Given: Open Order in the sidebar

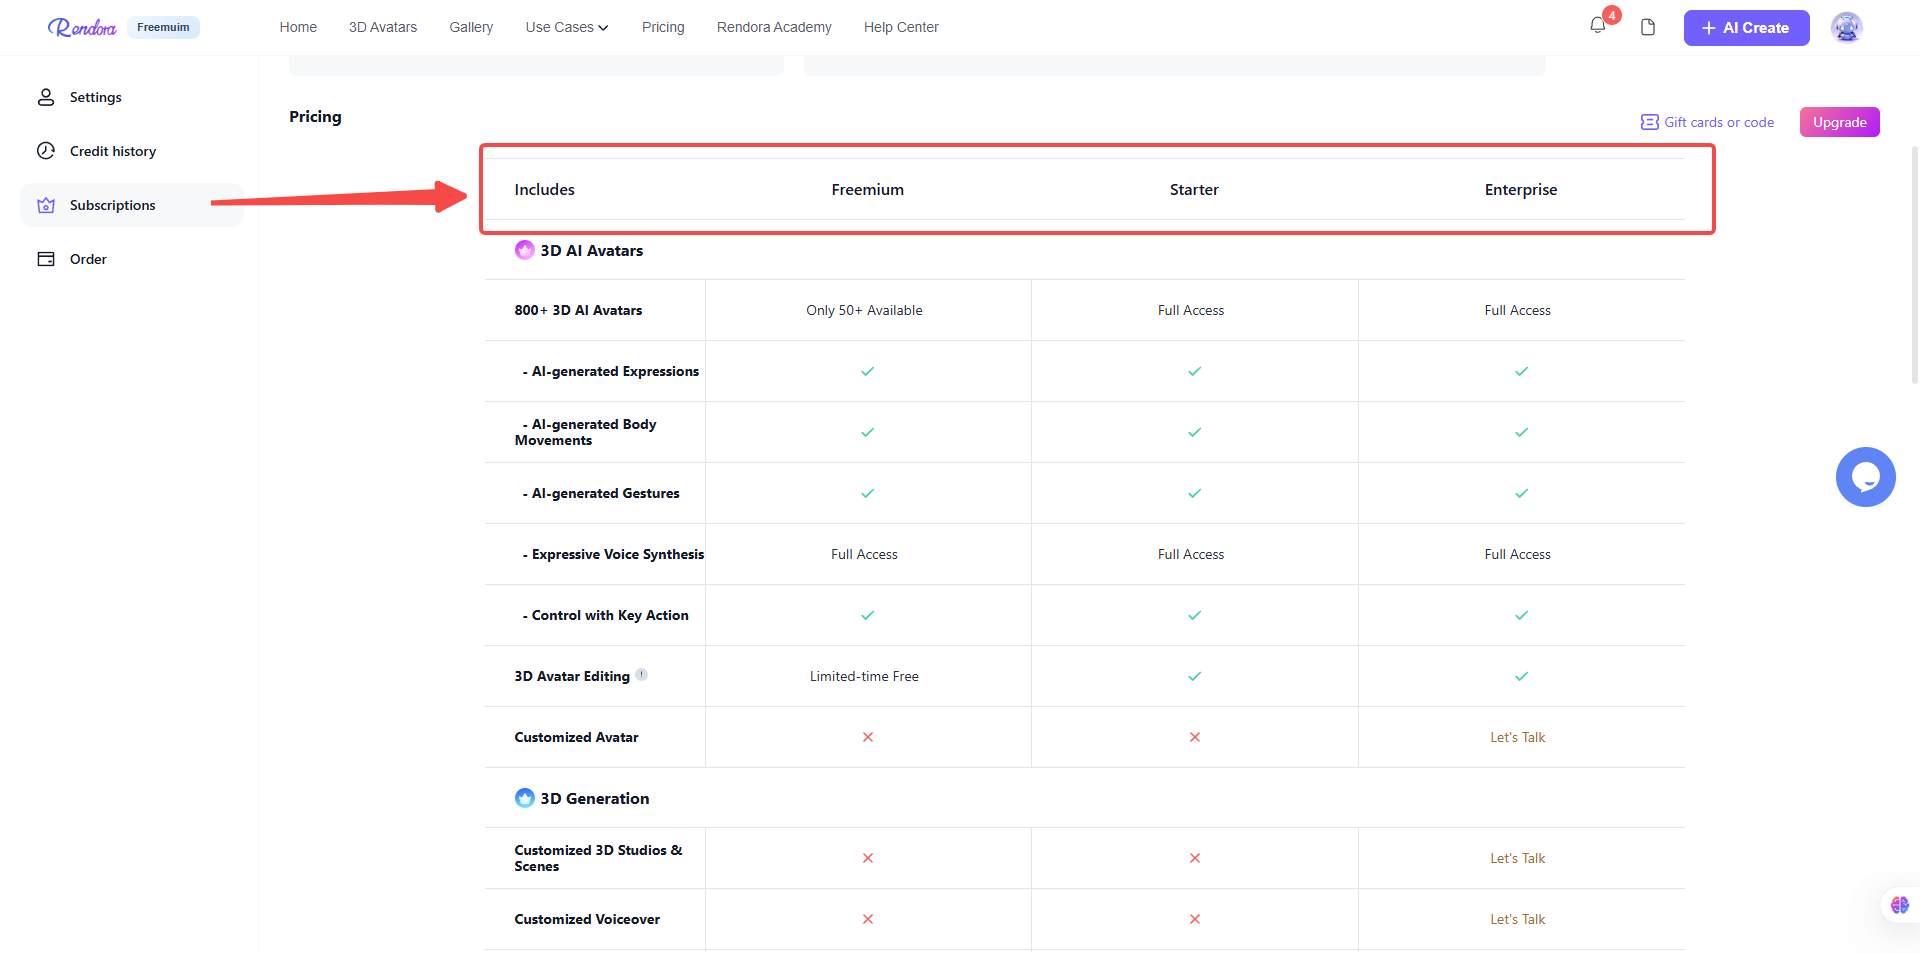Looking at the screenshot, I should pyautogui.click(x=132, y=259).
